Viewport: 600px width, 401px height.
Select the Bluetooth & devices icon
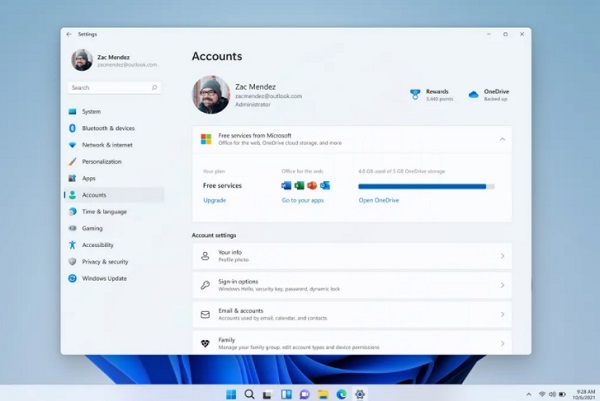(72, 128)
